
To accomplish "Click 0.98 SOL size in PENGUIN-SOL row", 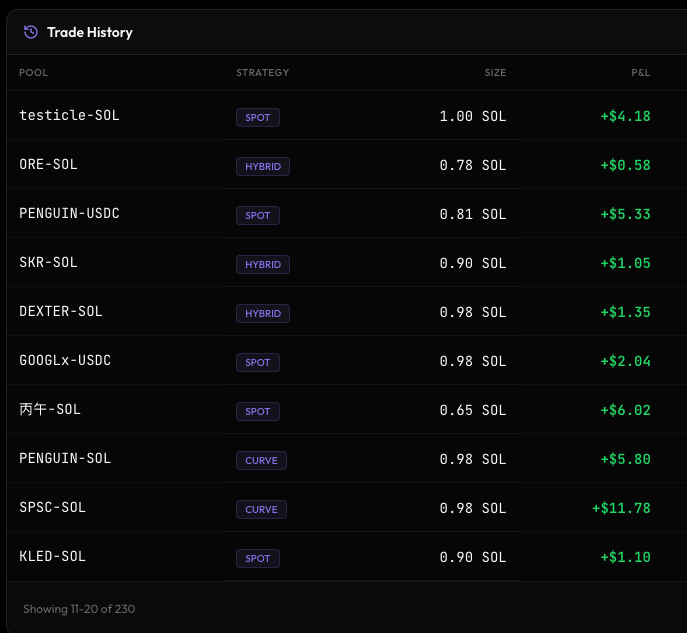I will [473, 460].
